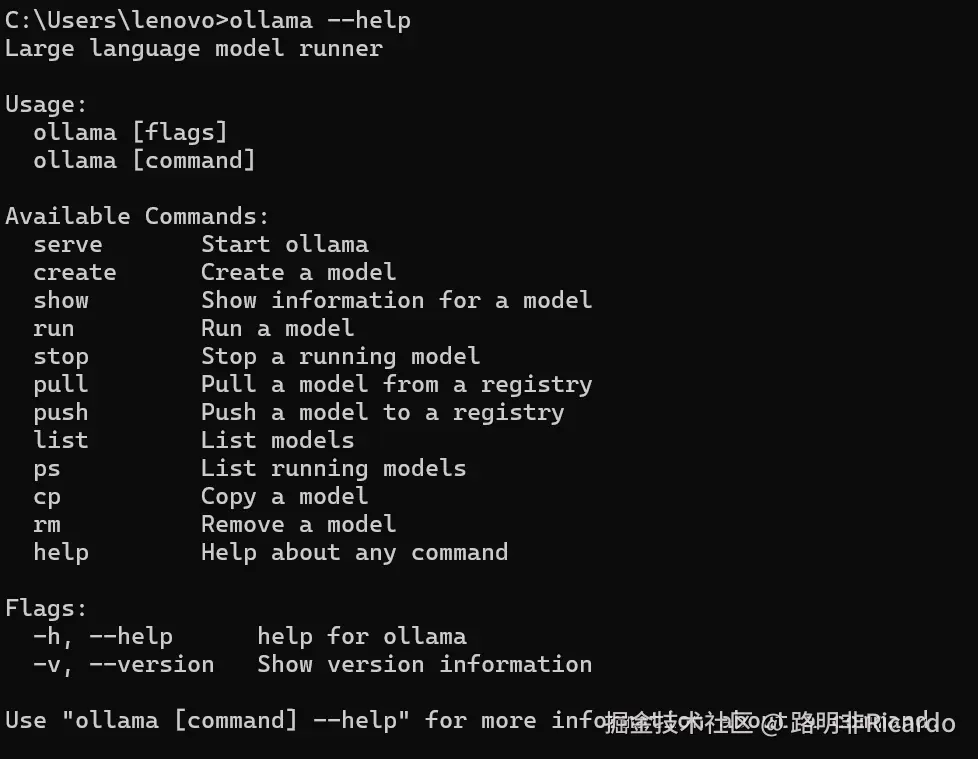Click the 'ps' command entry
The width and height of the screenshot is (978, 759).
(46, 468)
